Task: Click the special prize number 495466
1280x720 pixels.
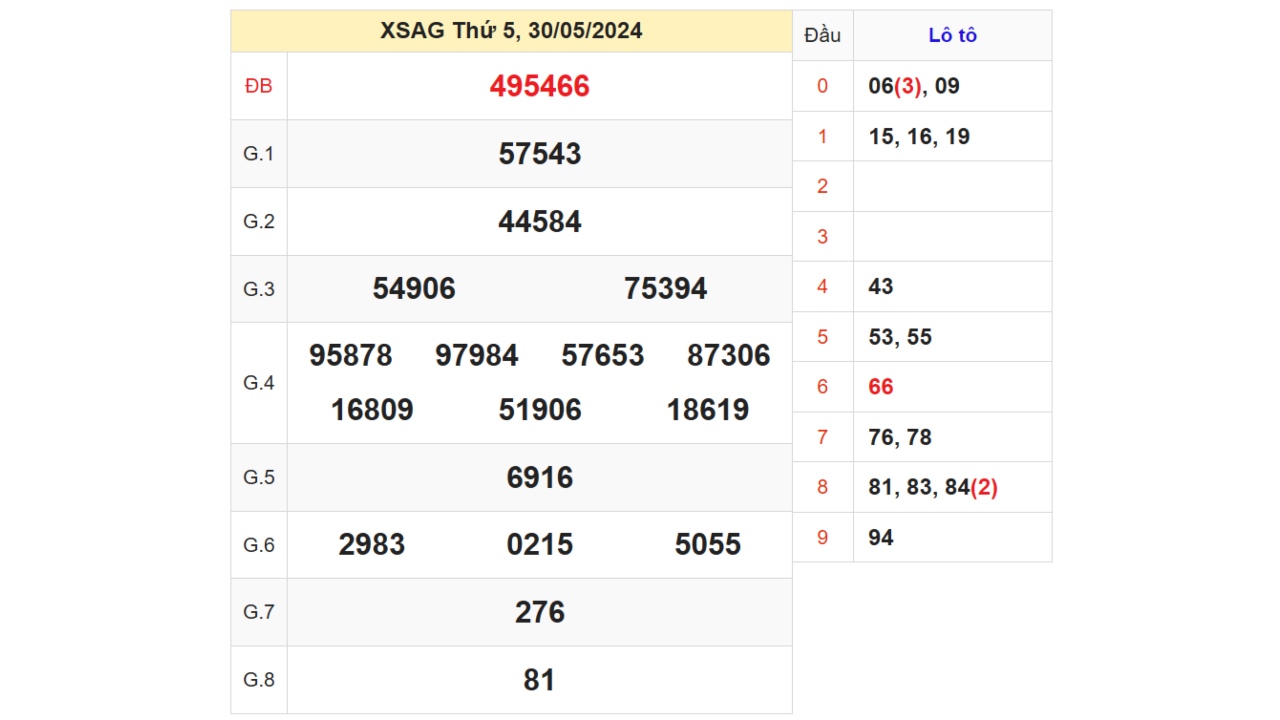Action: tap(540, 86)
